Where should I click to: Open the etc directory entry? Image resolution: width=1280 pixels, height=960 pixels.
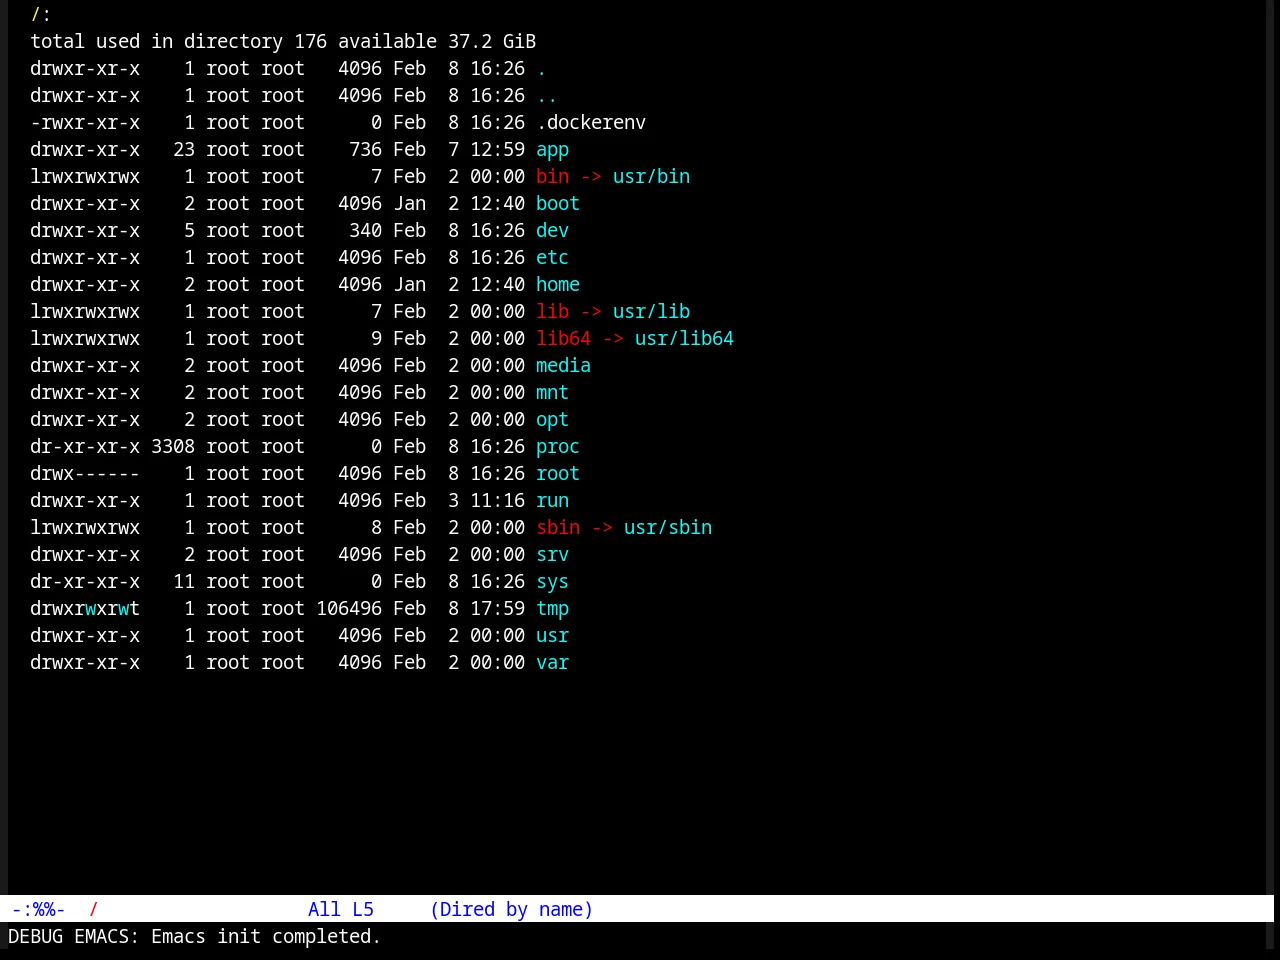pyautogui.click(x=552, y=258)
